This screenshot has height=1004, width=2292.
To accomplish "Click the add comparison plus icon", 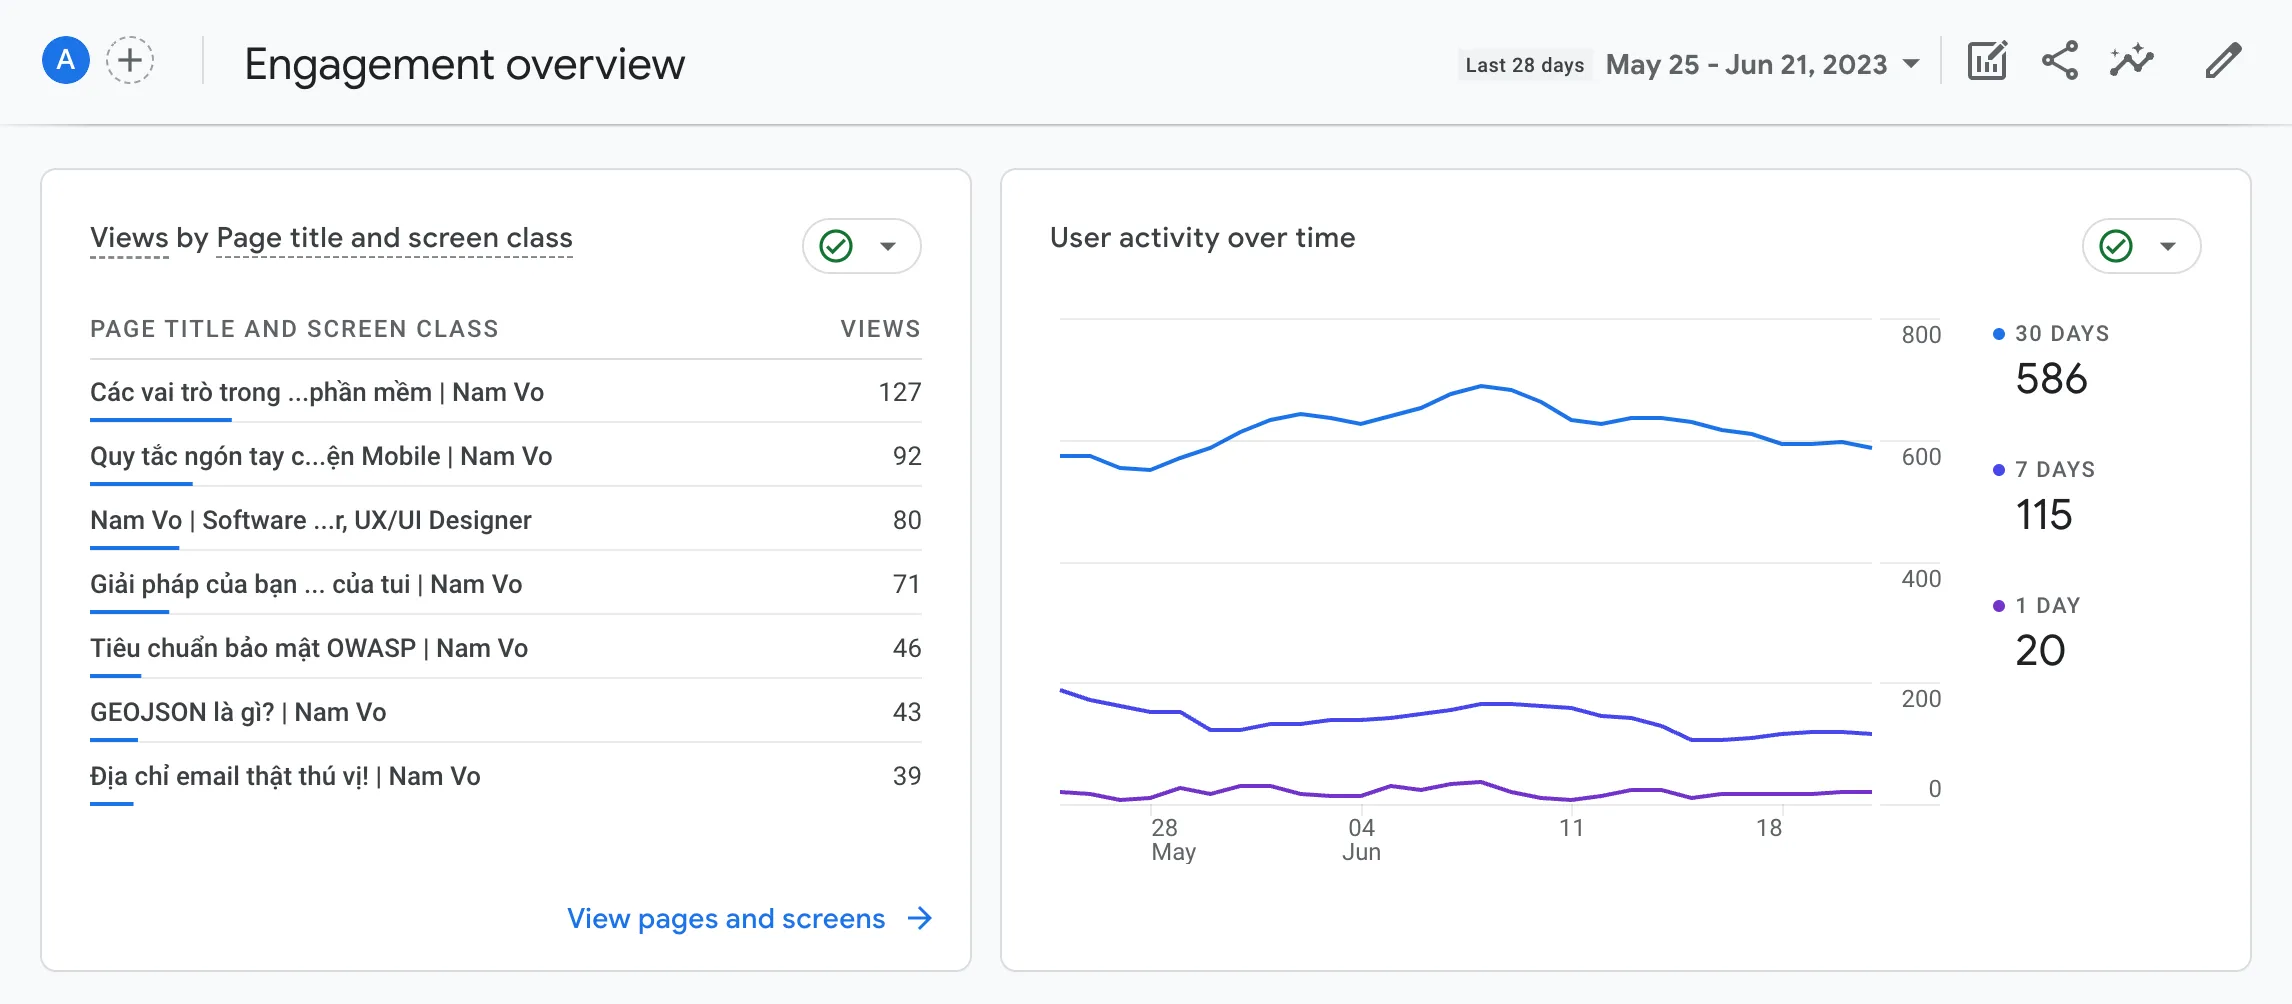I will coord(129,61).
